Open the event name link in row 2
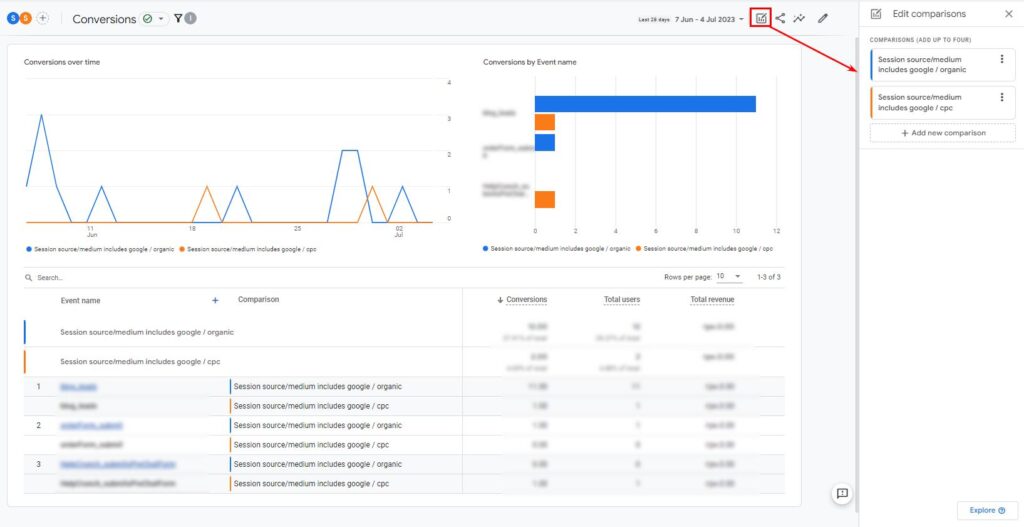The height and width of the screenshot is (527, 1024). [x=91, y=425]
